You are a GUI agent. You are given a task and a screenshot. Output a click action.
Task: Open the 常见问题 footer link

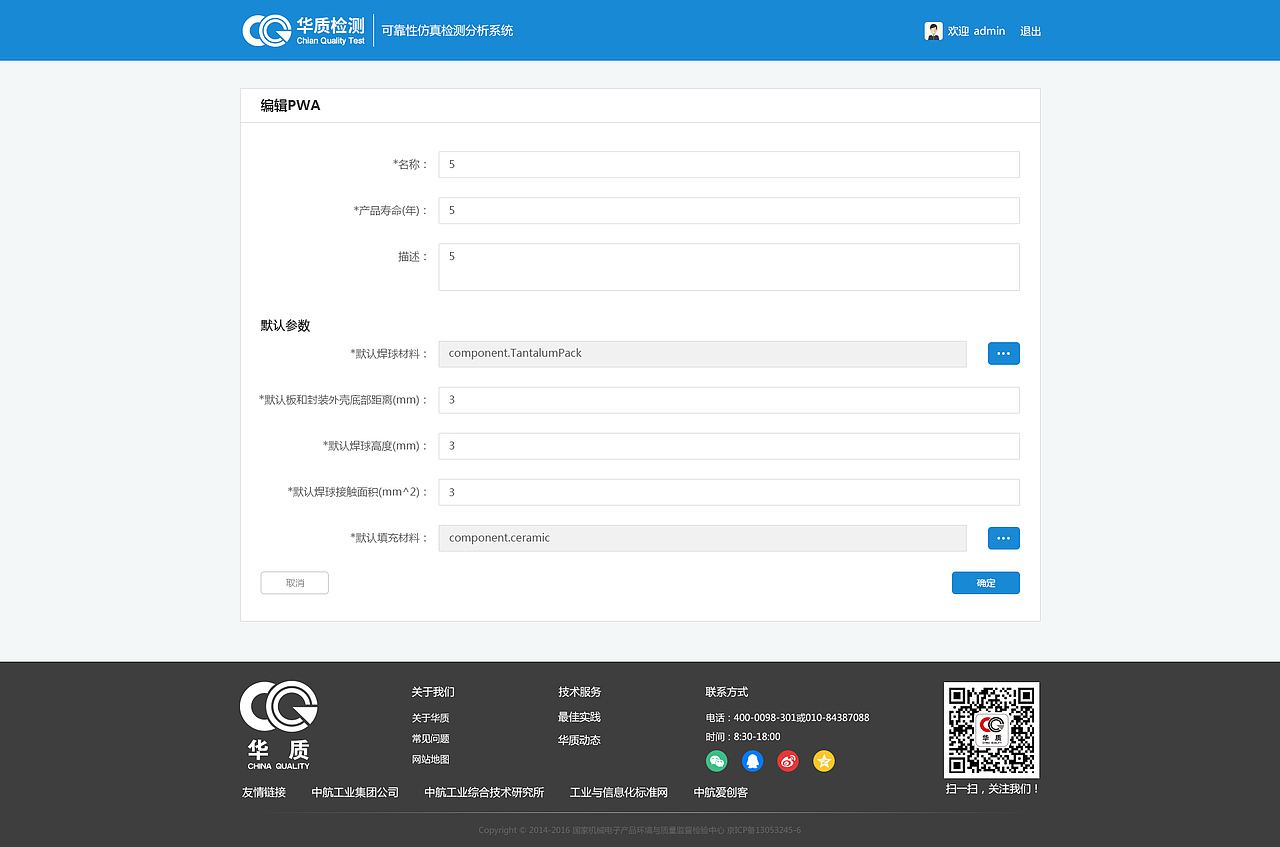point(430,739)
